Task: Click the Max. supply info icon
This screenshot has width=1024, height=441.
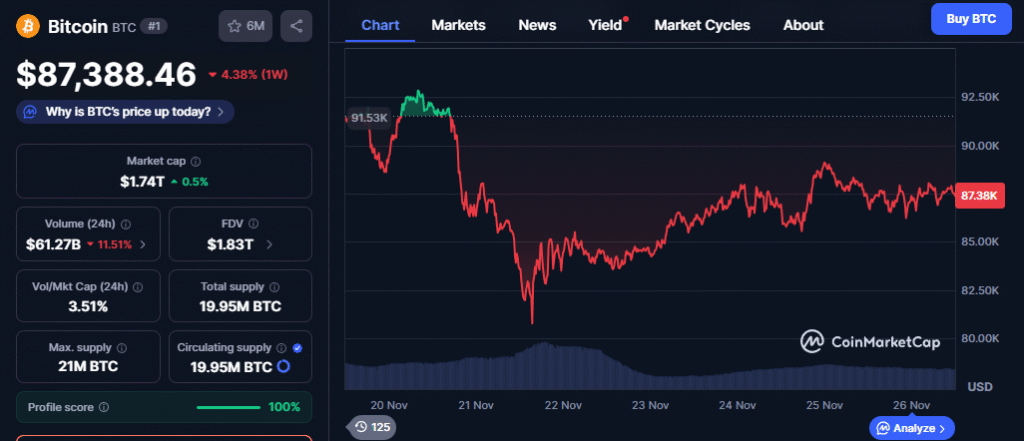Action: point(121,348)
